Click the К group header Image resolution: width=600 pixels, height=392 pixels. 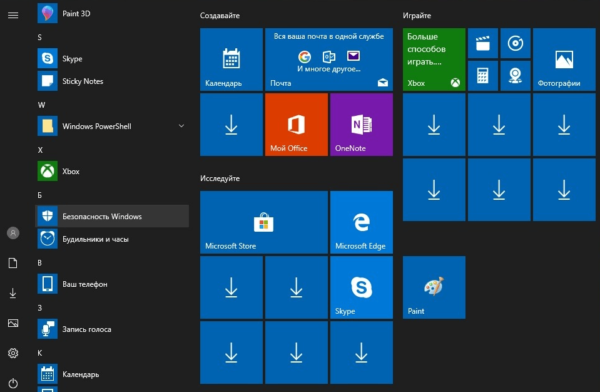pyautogui.click(x=39, y=353)
